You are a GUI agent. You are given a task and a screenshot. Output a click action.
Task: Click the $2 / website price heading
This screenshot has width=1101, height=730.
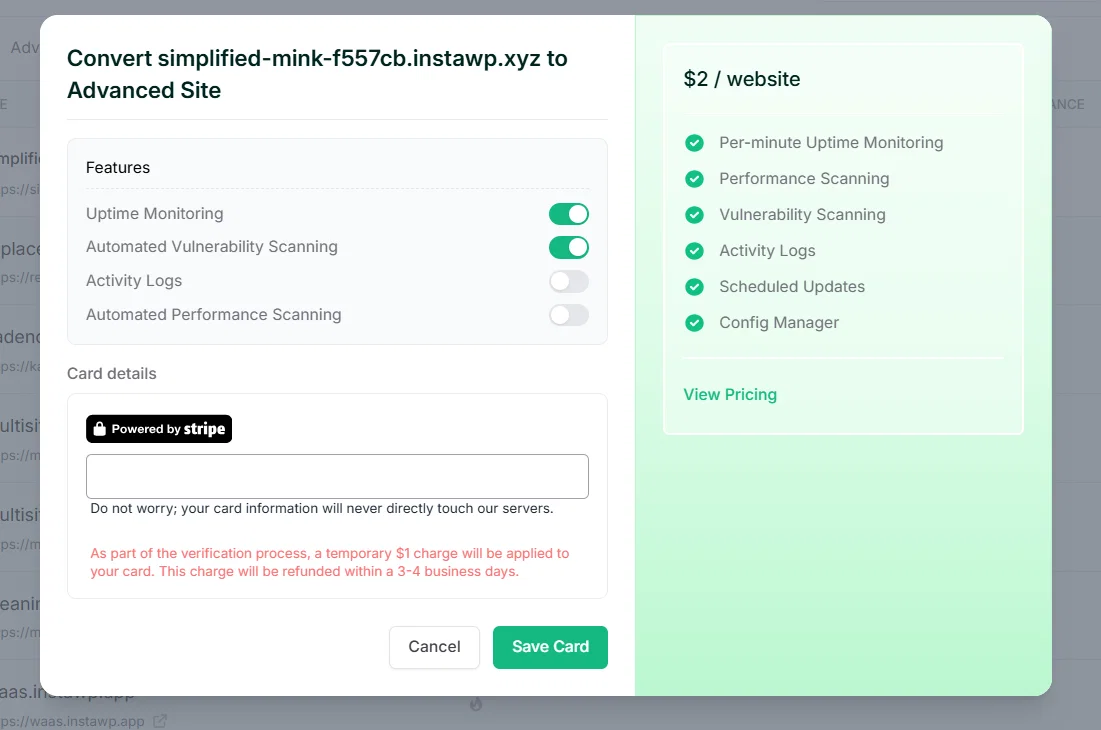741,79
